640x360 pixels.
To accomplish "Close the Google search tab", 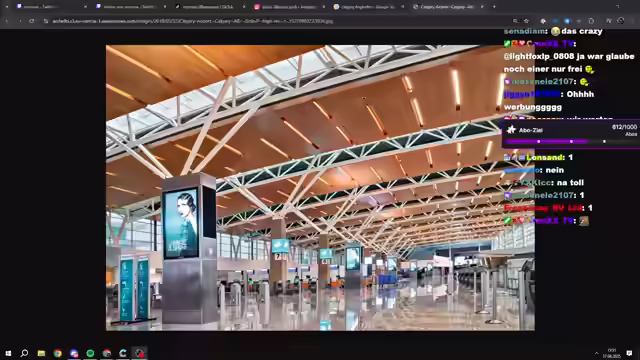I will [x=402, y=7].
